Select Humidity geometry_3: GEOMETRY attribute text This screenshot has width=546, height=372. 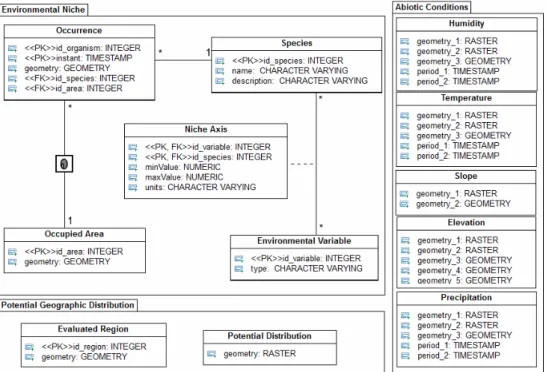point(464,62)
